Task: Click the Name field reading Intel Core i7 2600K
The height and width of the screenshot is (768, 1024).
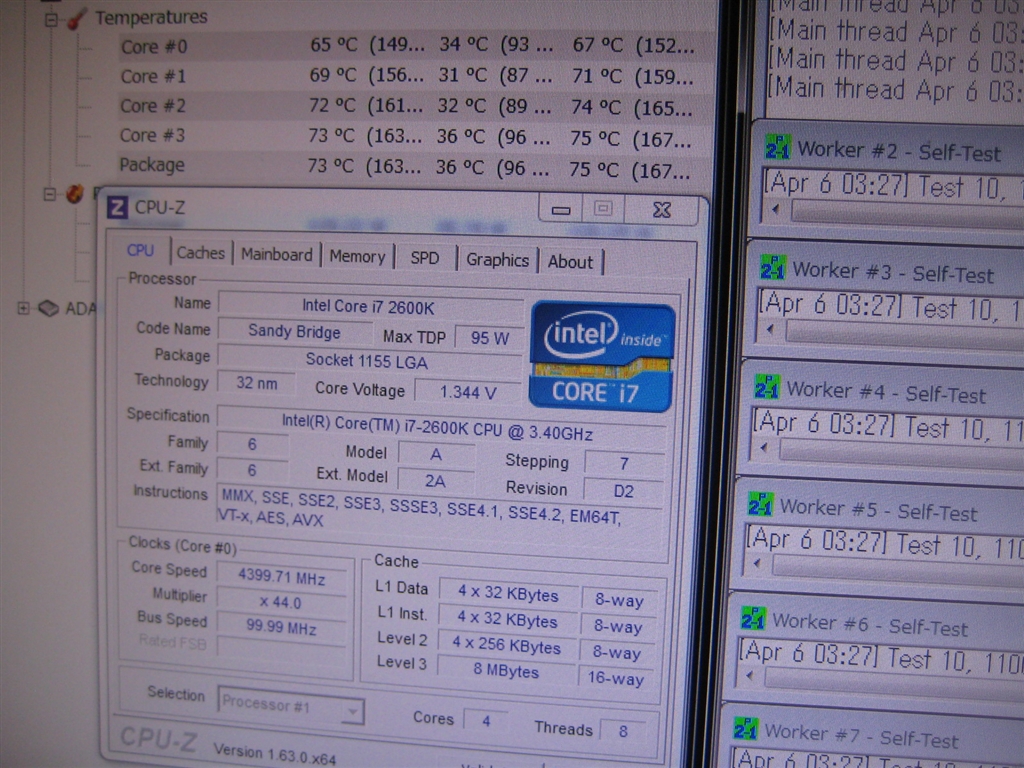Action: click(371, 306)
